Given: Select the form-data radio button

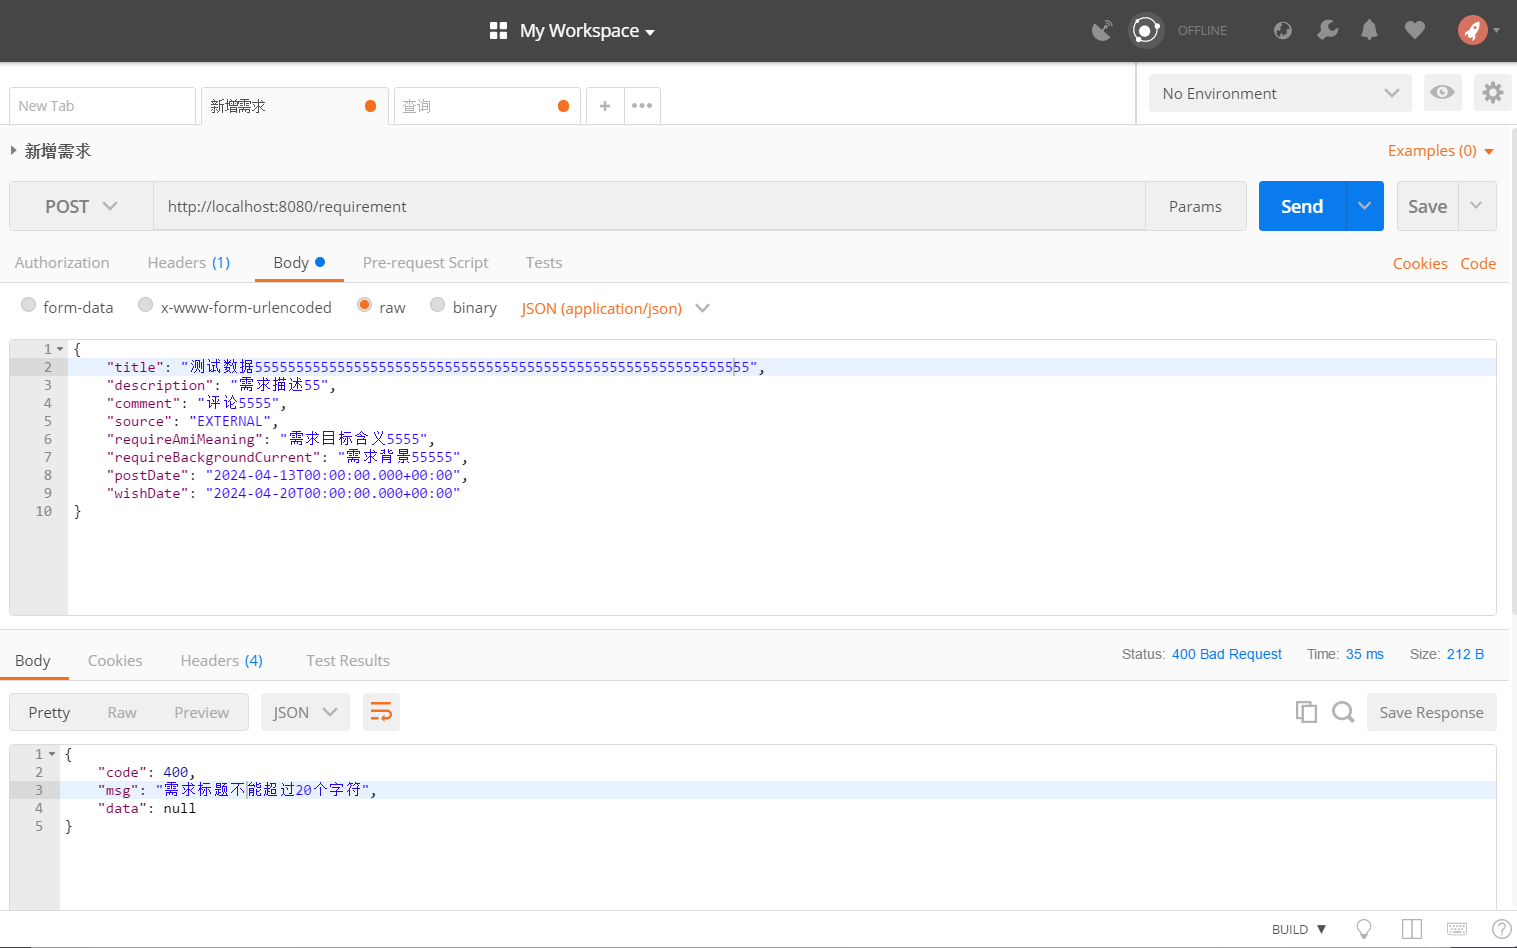Looking at the screenshot, I should click(29, 305).
